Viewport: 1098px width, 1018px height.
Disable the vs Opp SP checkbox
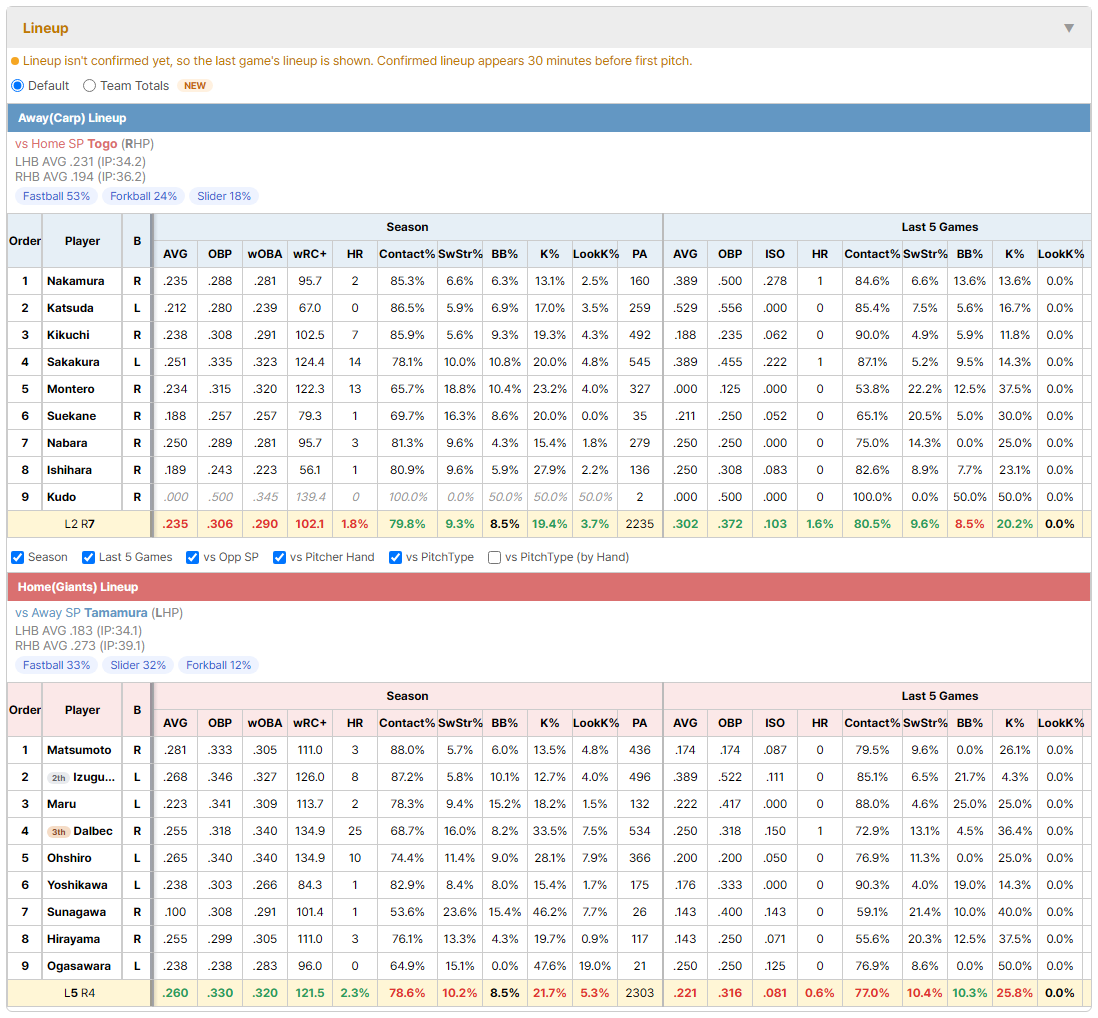pyautogui.click(x=193, y=557)
